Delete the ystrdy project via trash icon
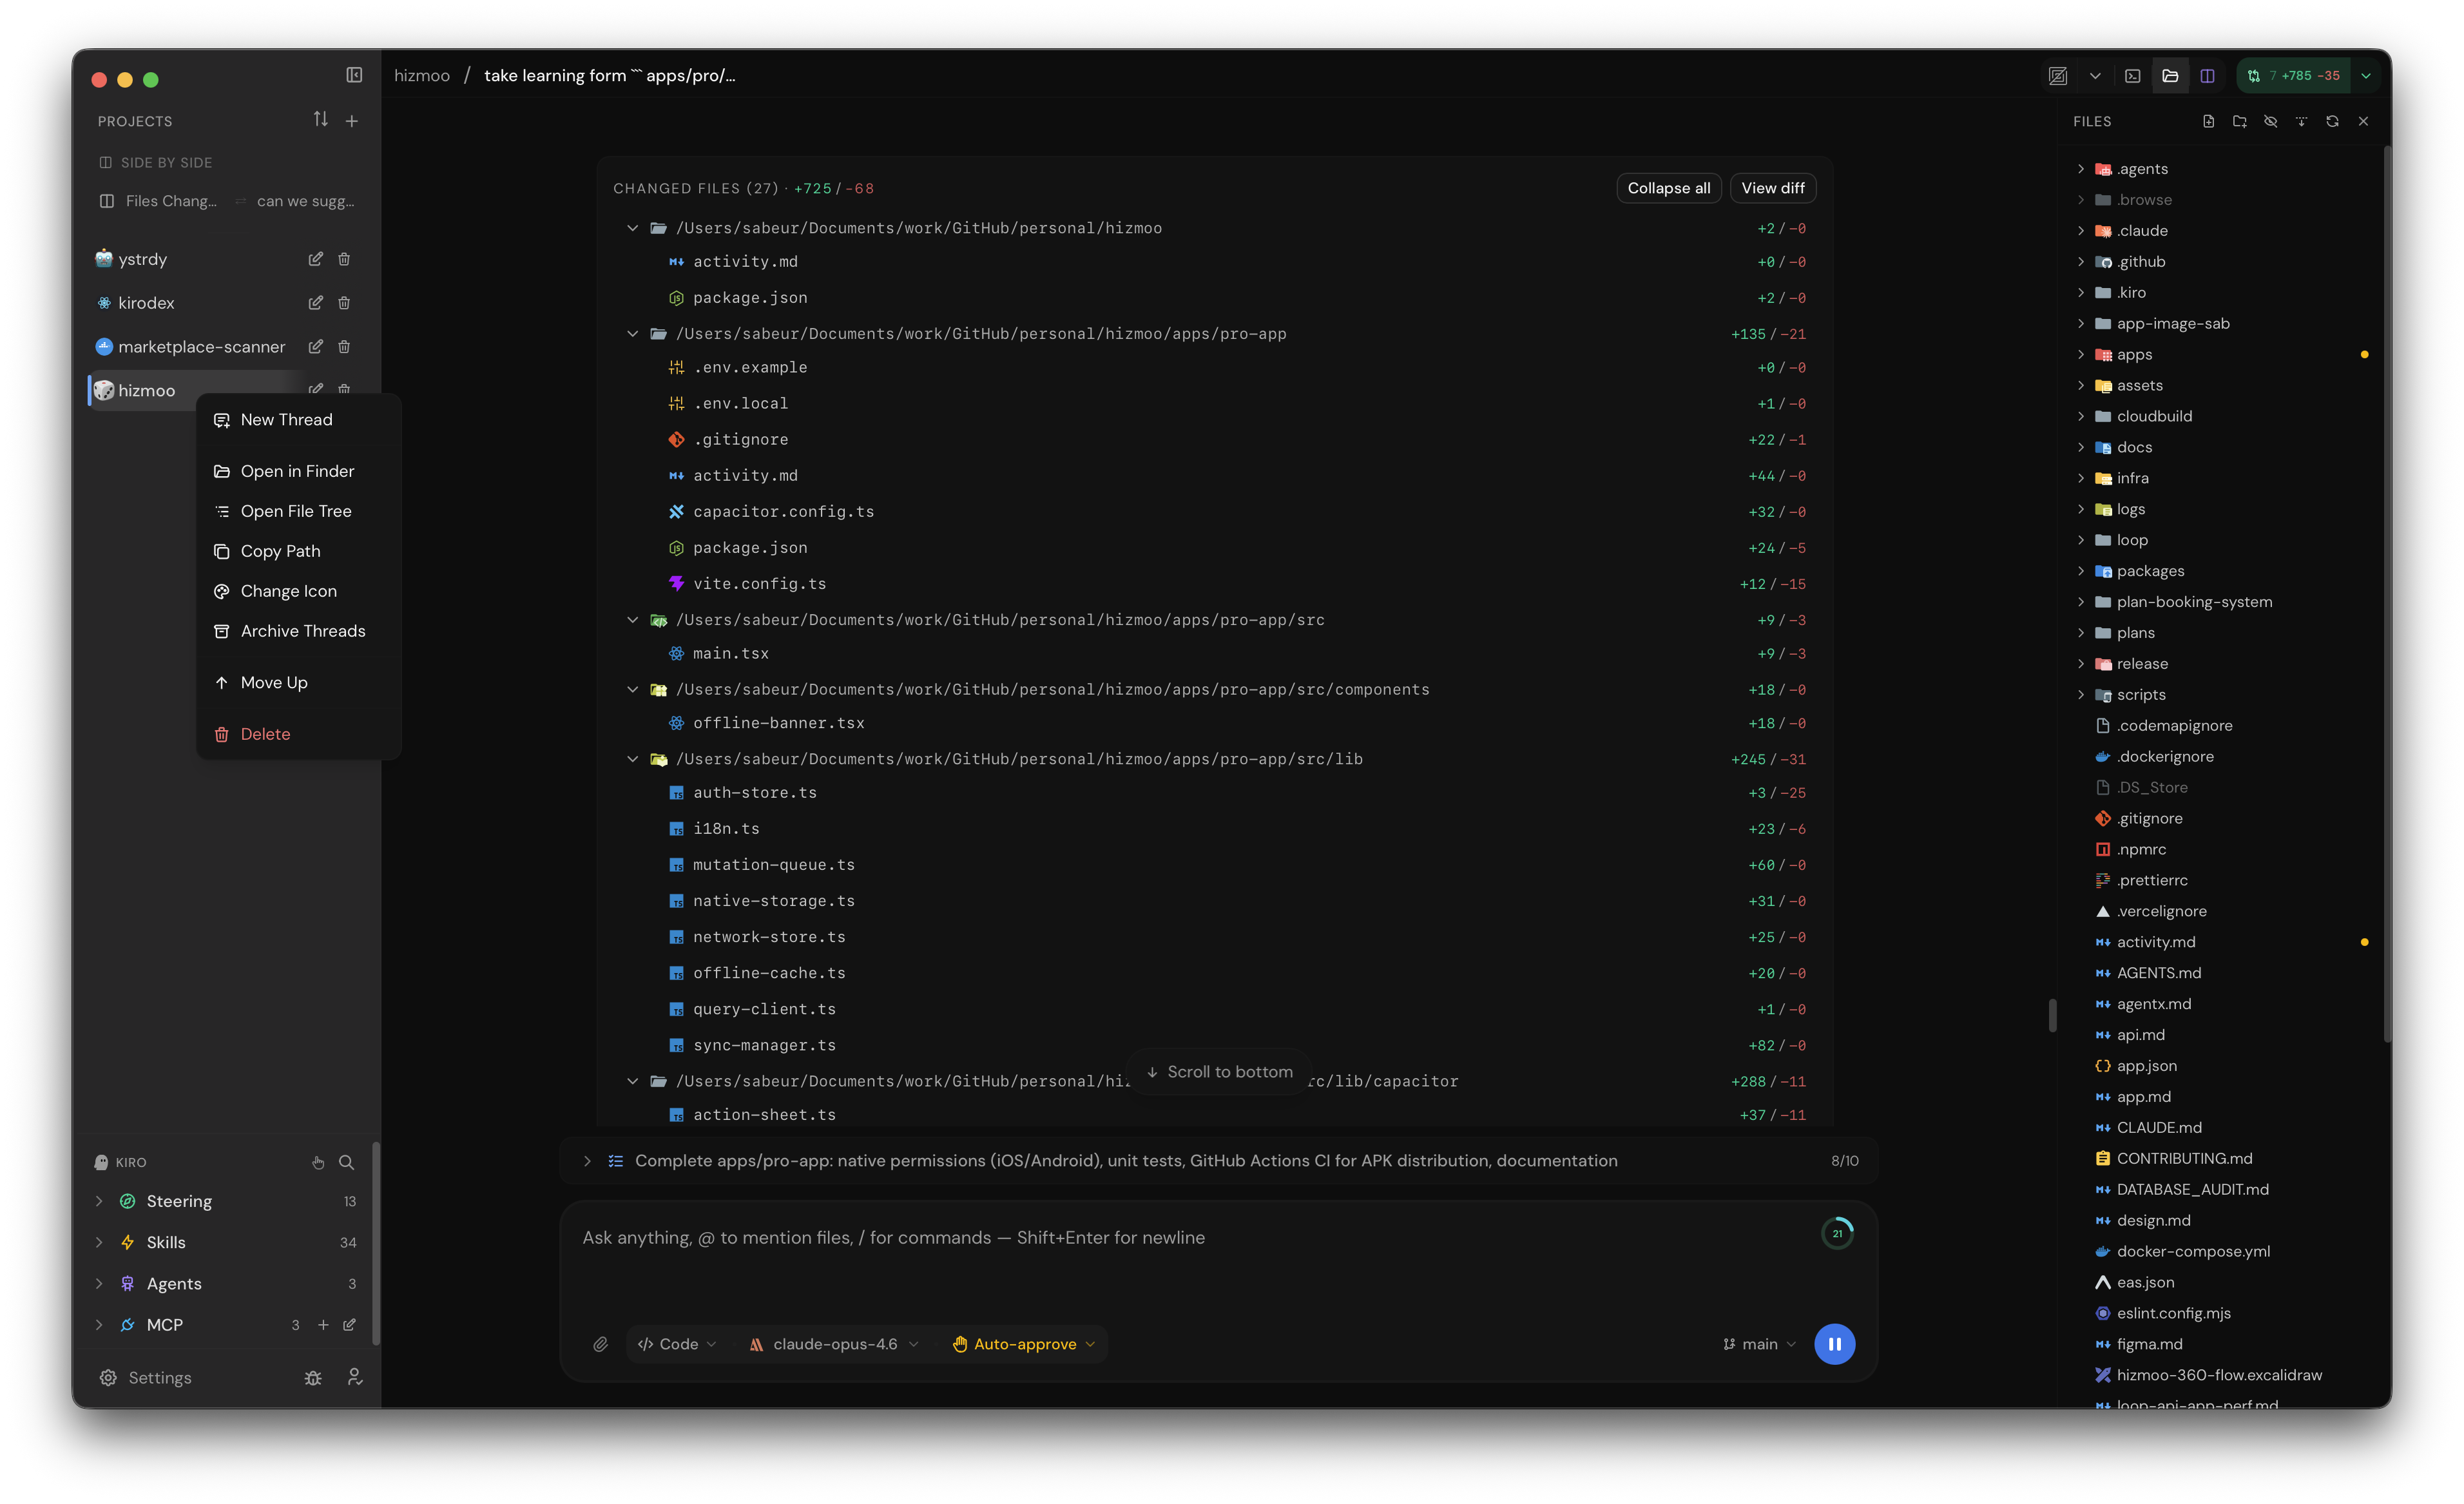Viewport: 2464px width, 1504px height. pos(344,259)
